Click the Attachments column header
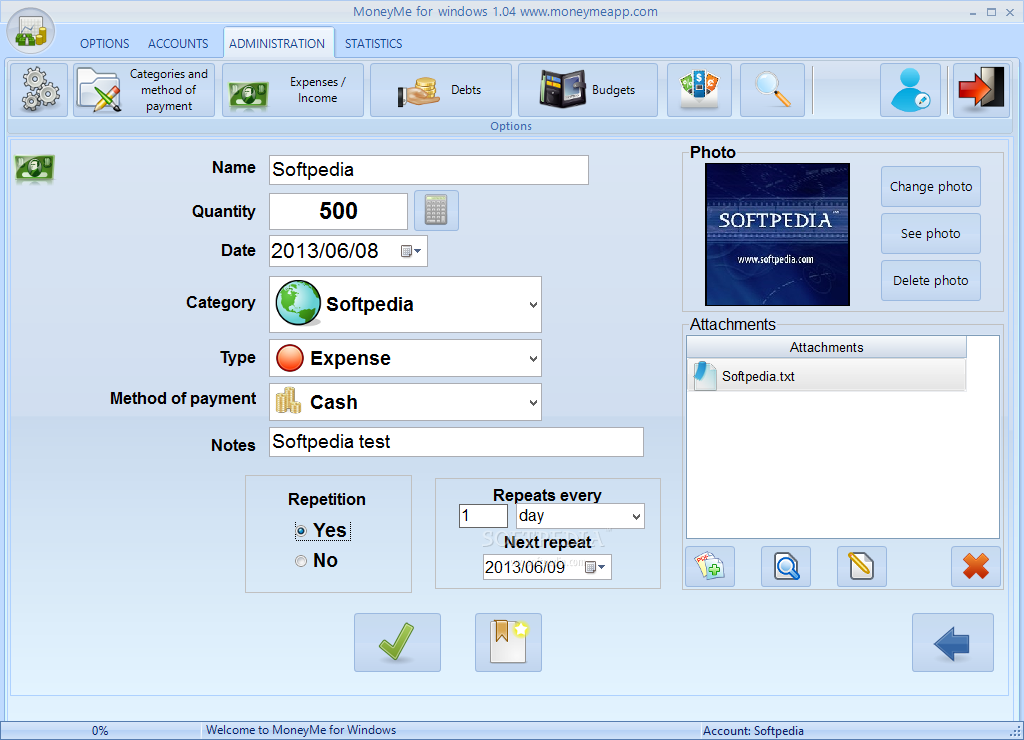 coord(826,347)
